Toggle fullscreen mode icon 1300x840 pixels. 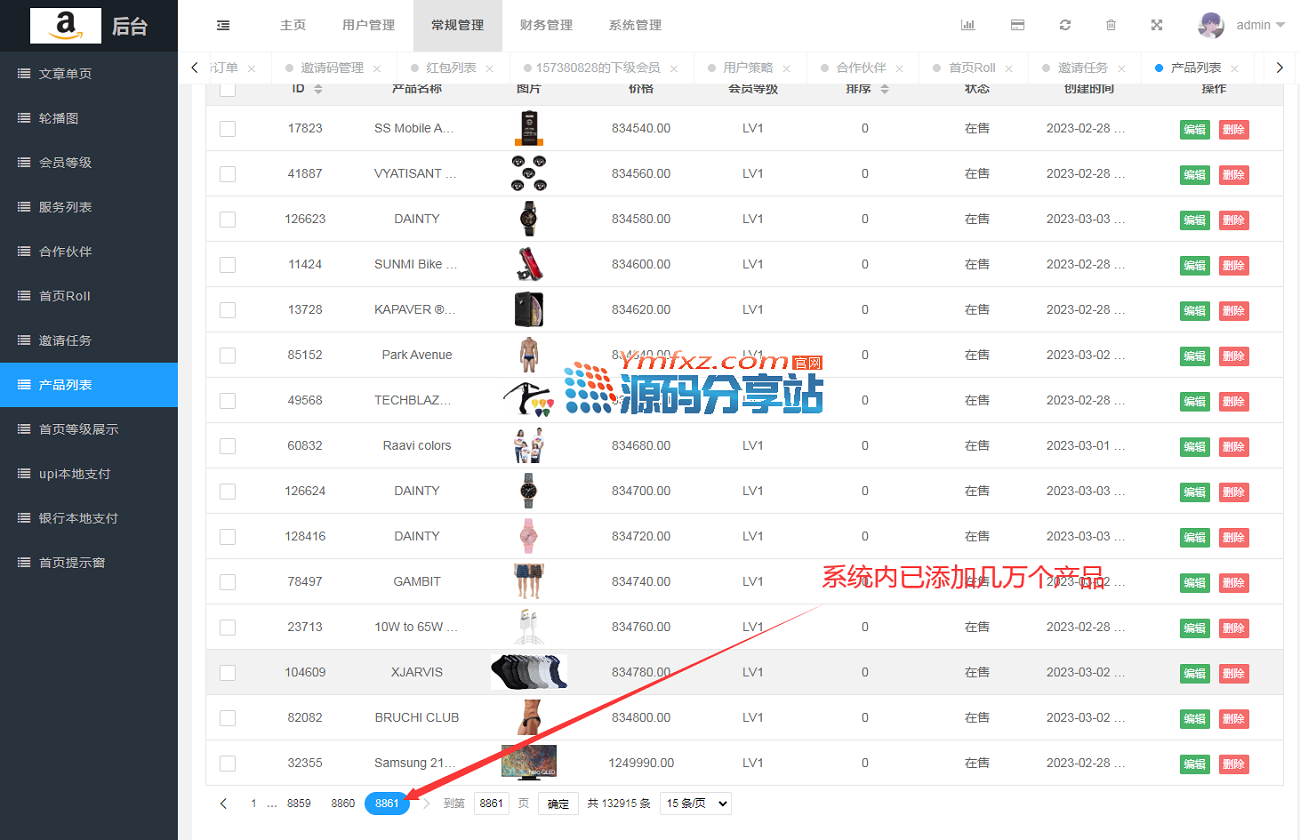[x=1157, y=25]
